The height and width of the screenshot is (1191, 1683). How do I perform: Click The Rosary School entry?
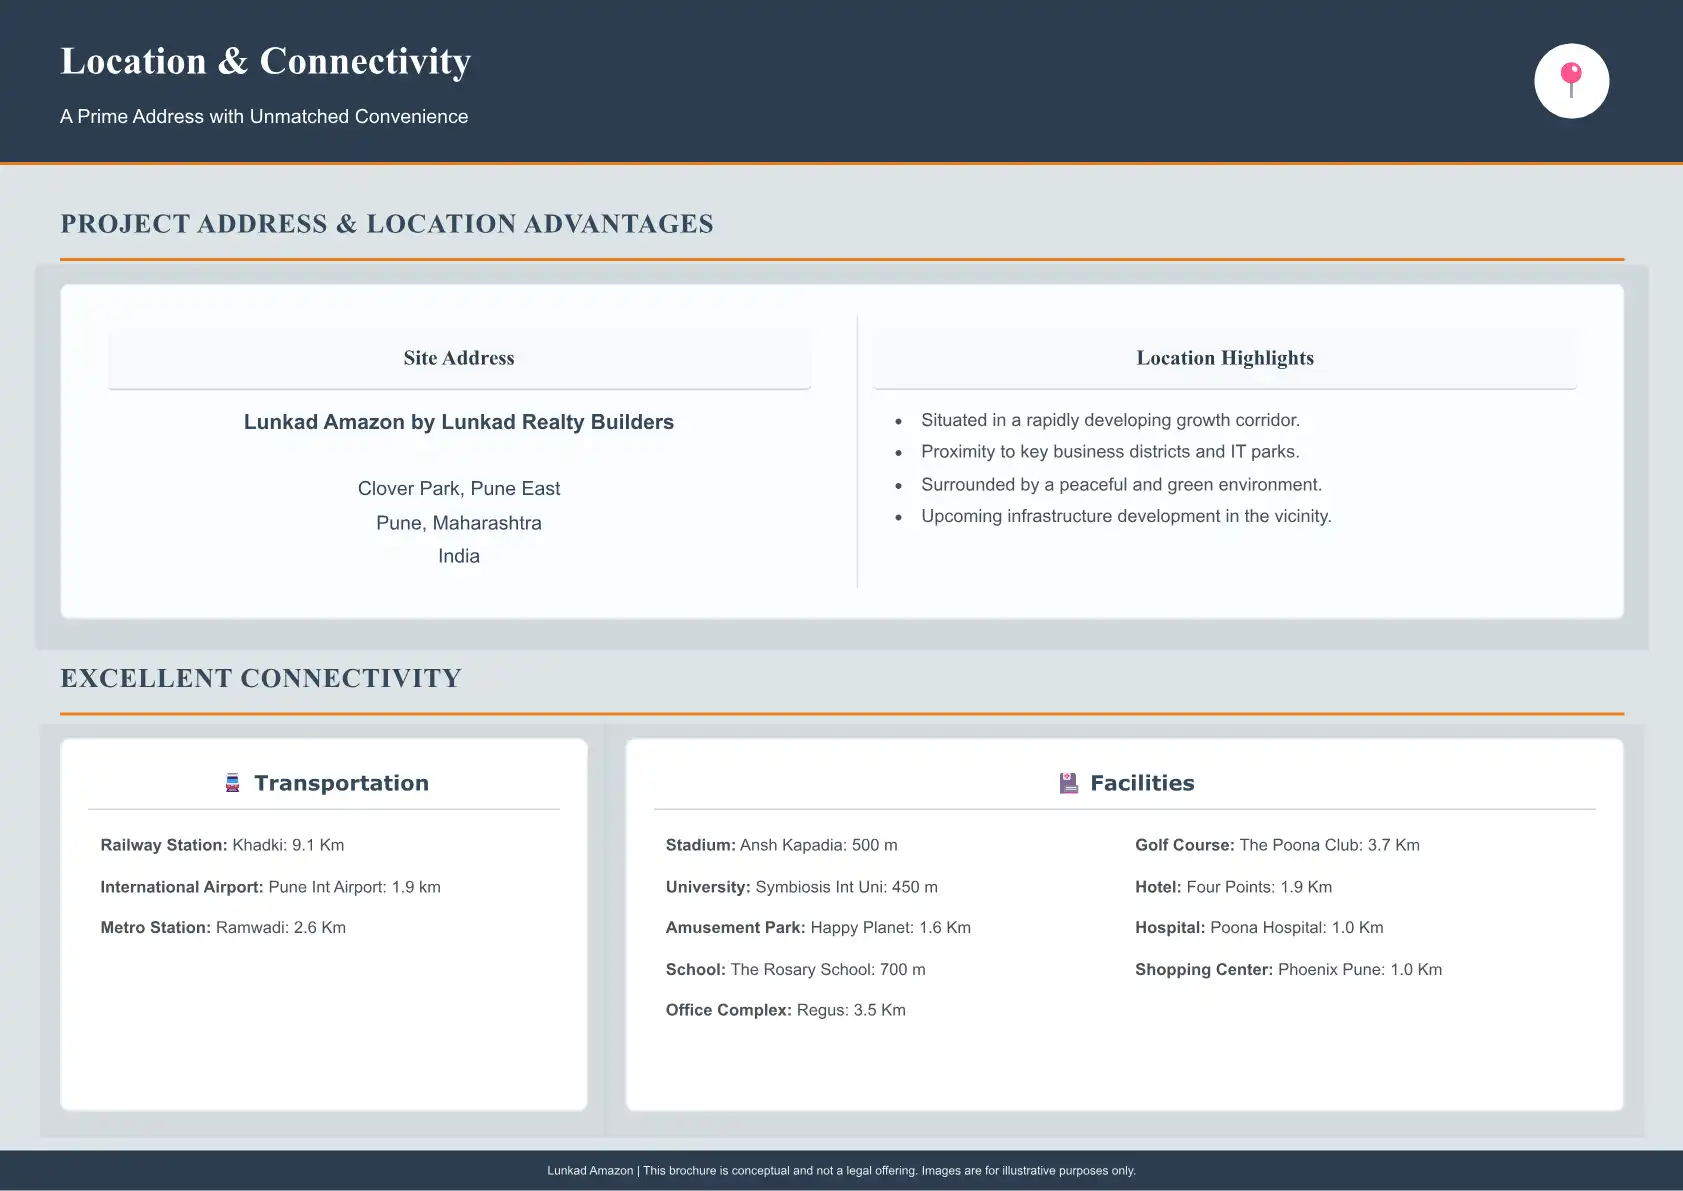click(x=795, y=970)
